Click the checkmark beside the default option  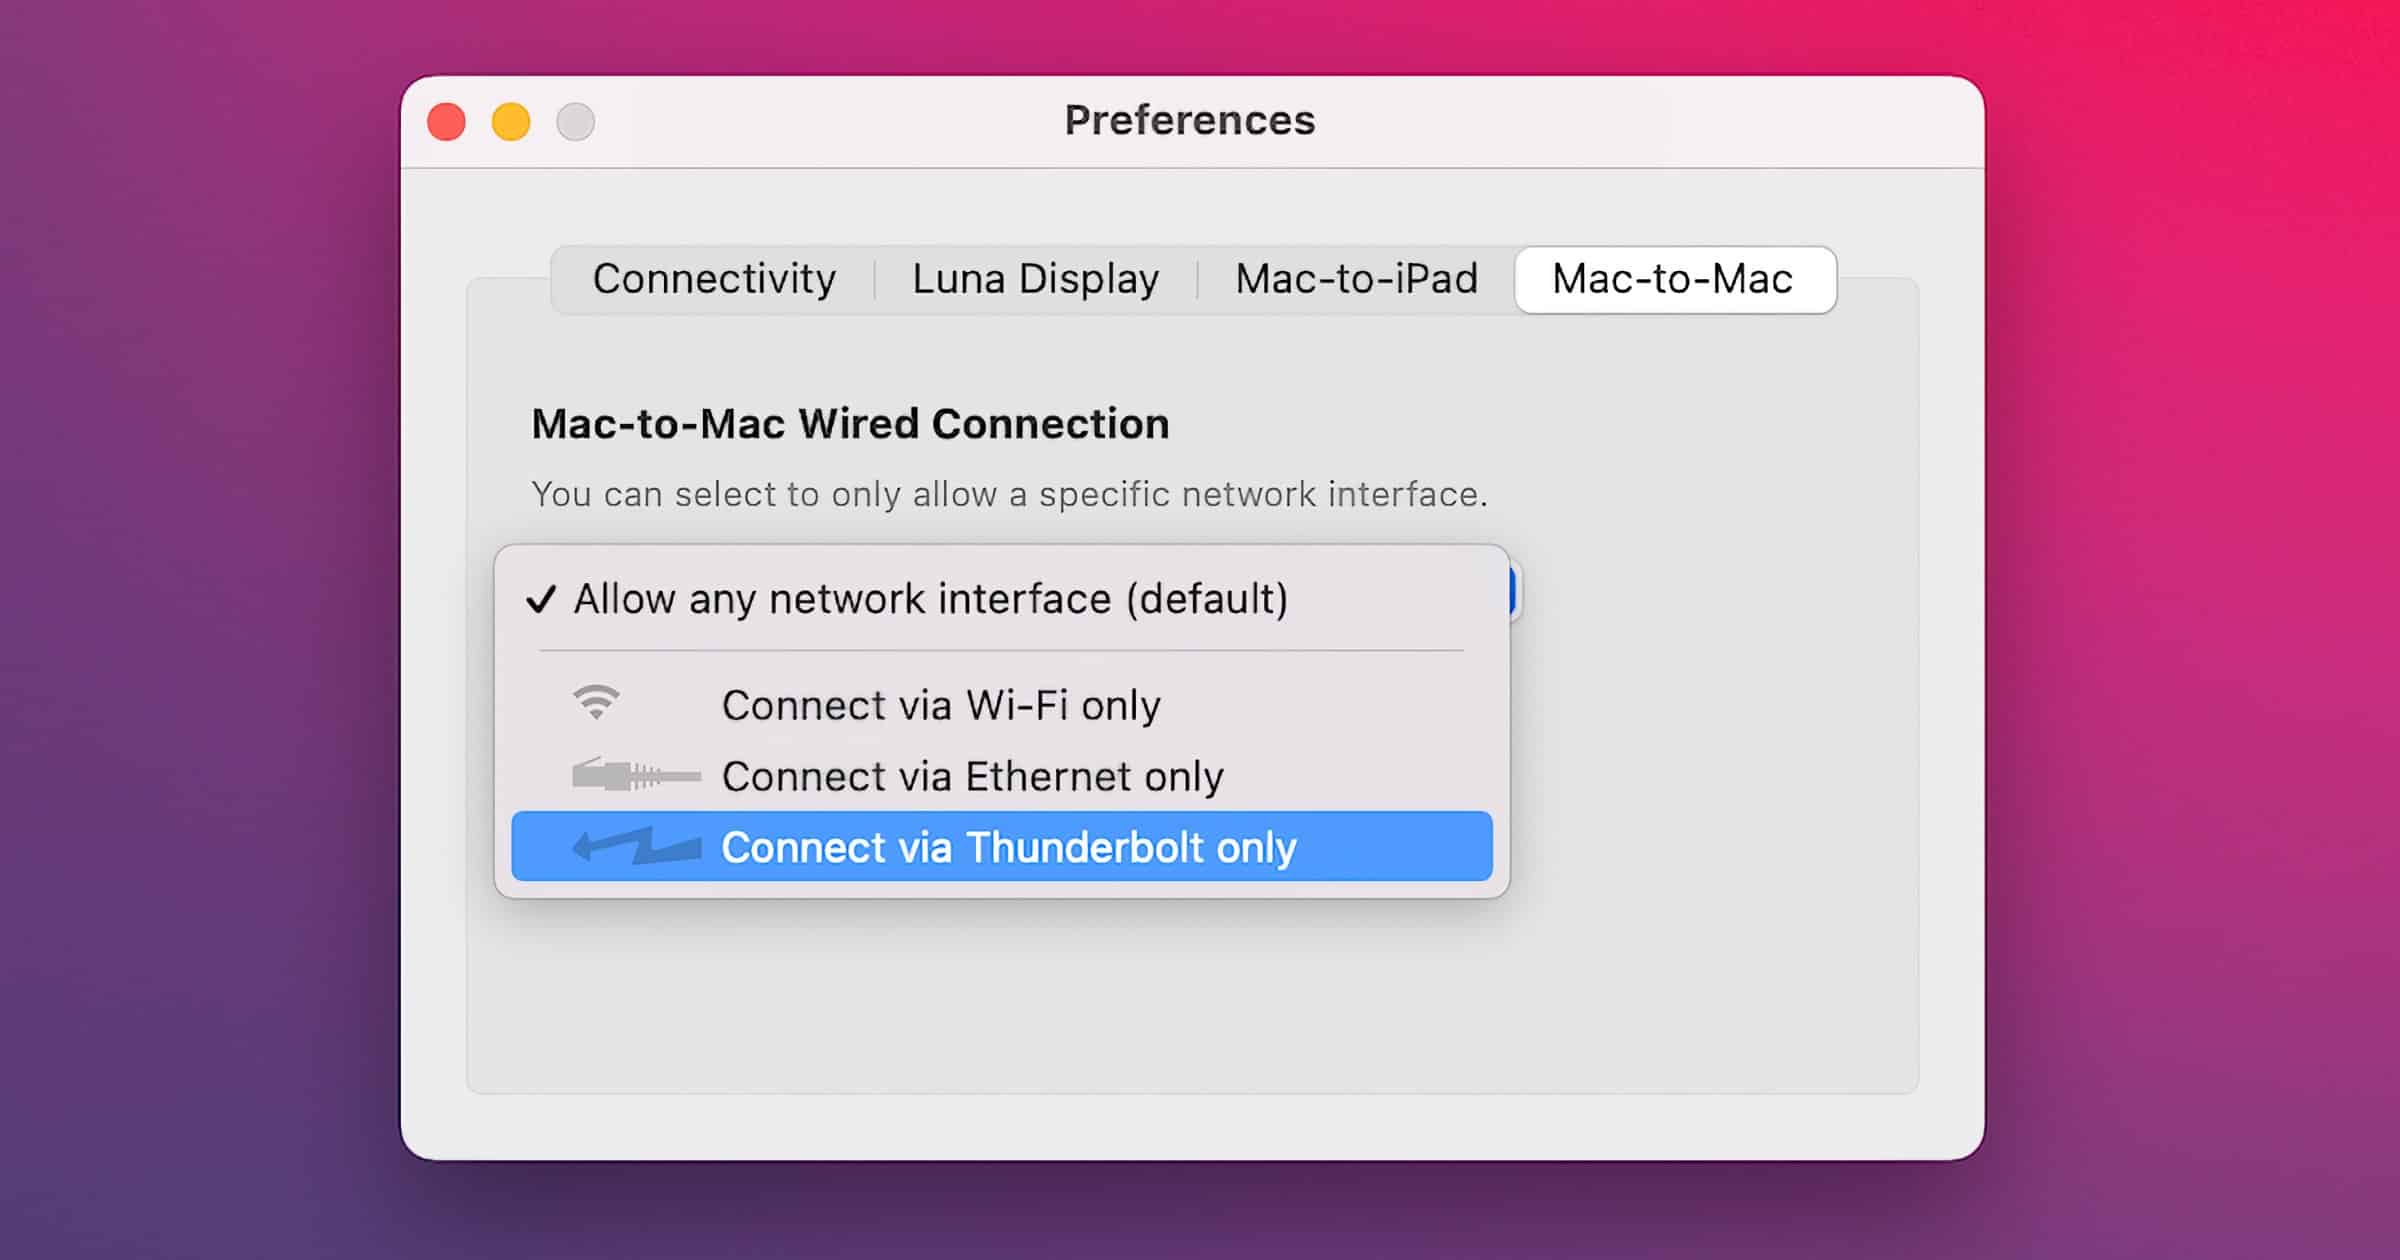click(x=541, y=599)
